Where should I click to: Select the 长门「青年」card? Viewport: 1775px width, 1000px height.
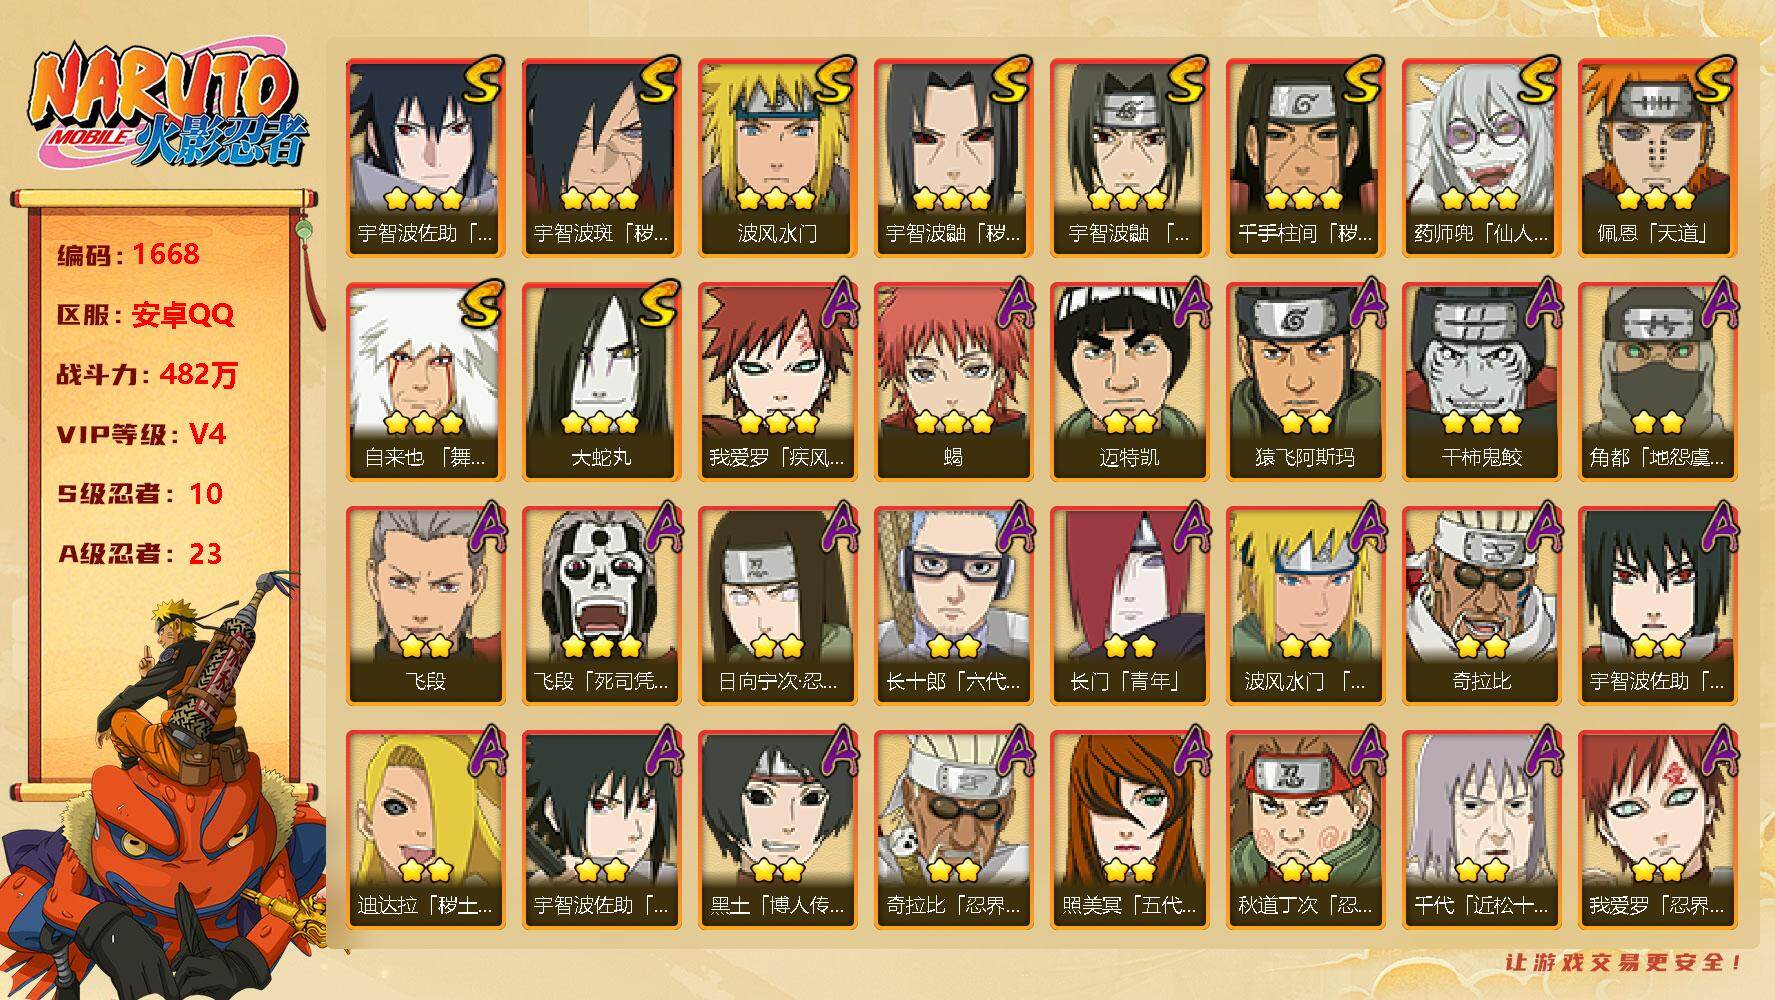1129,606
